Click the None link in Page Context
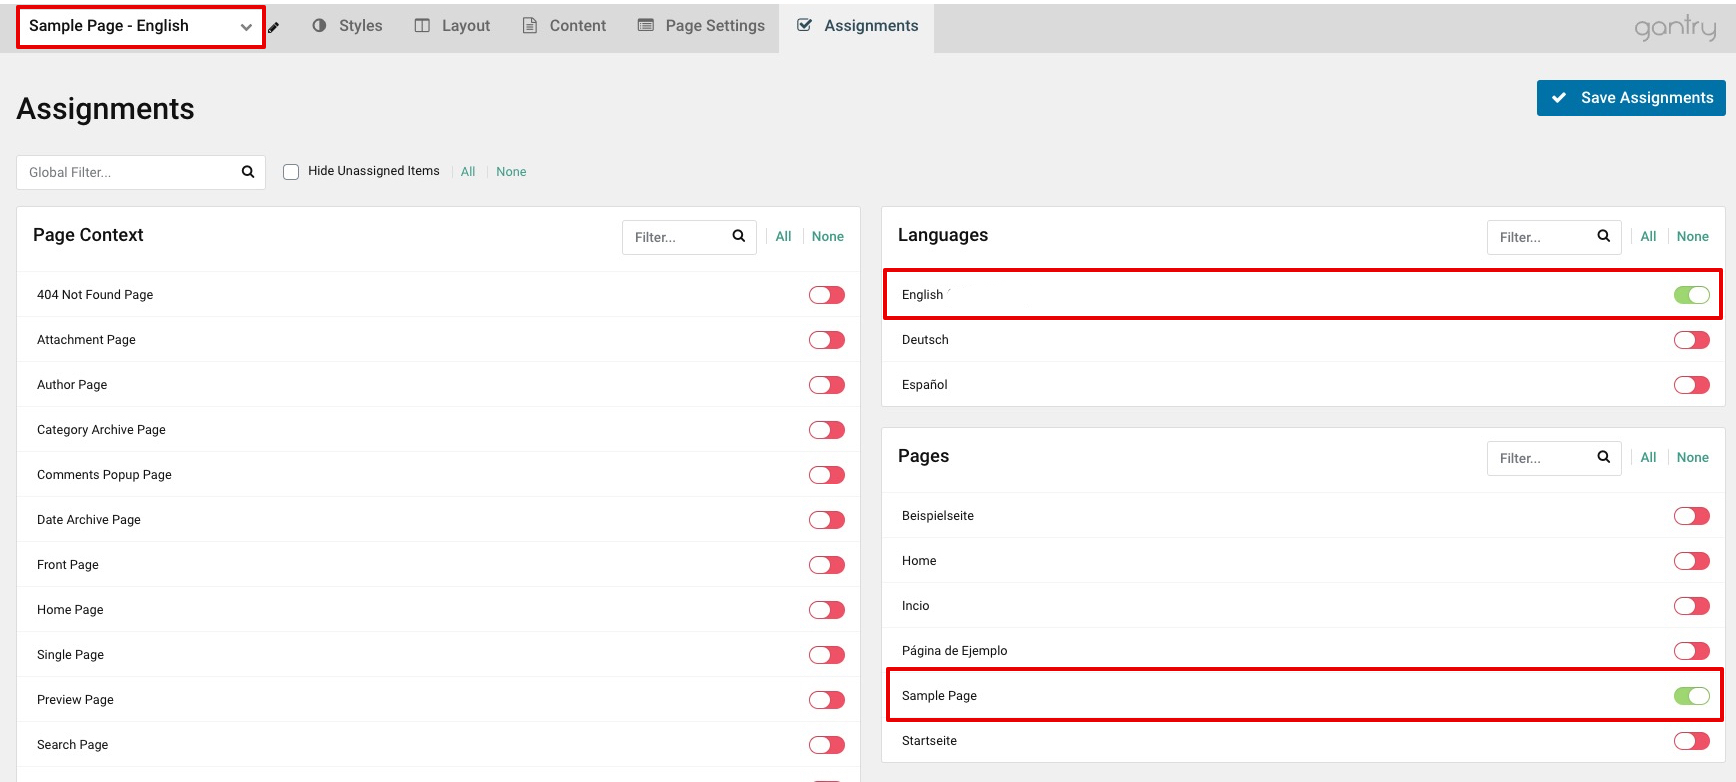 [x=827, y=237]
